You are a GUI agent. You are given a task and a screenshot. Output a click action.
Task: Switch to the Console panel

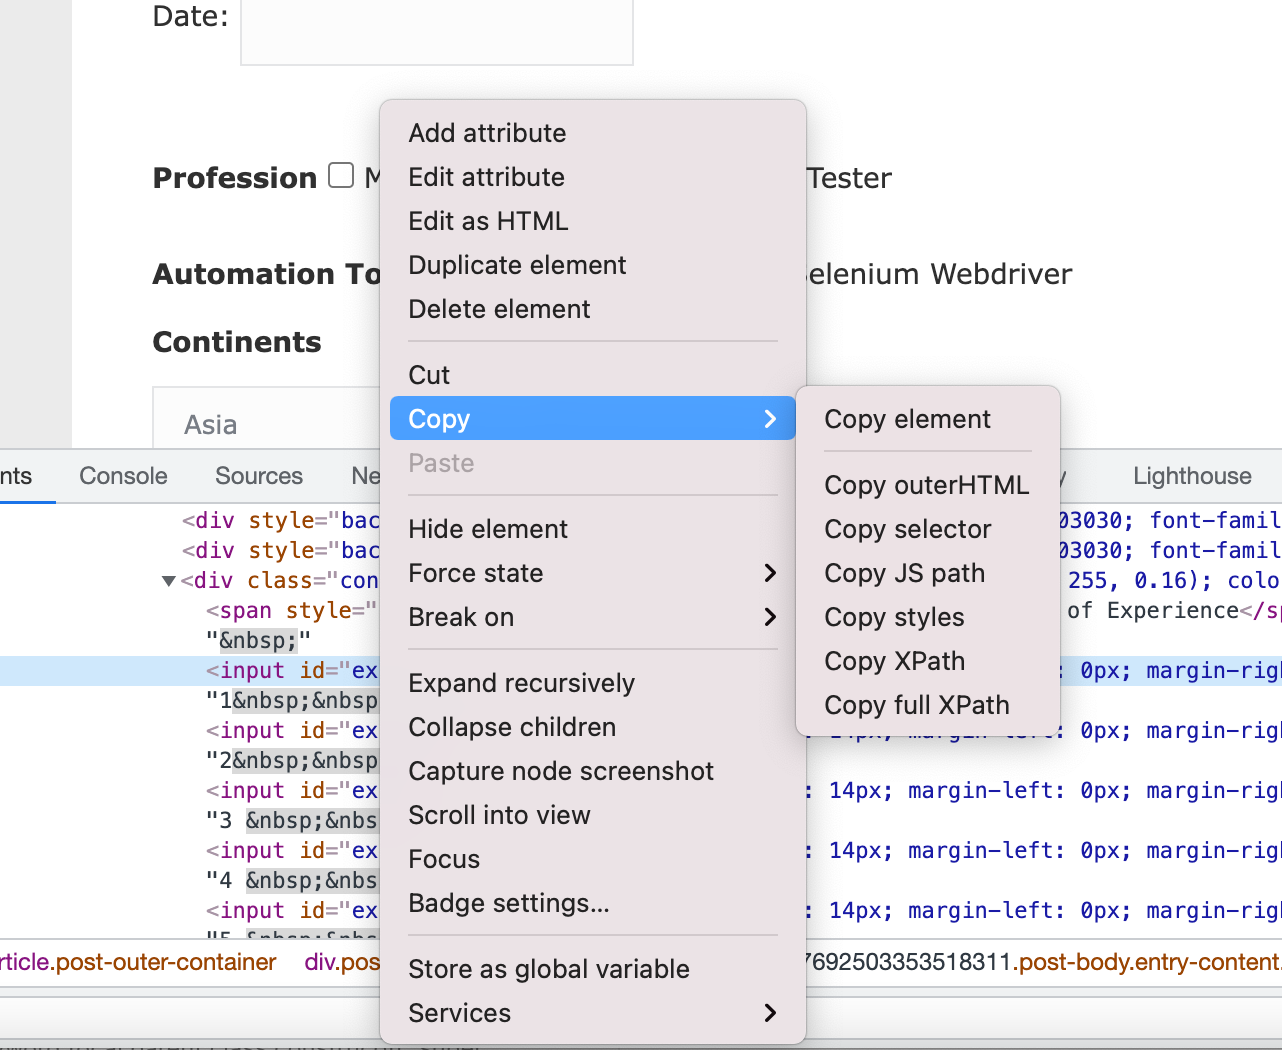pos(122,476)
